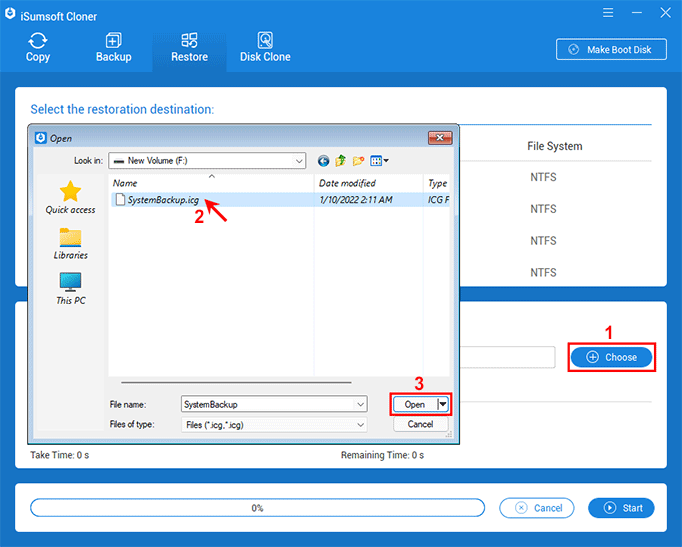Click the 1/10/2022 2:11 AM date cell
682x547 pixels.
pyautogui.click(x=356, y=200)
